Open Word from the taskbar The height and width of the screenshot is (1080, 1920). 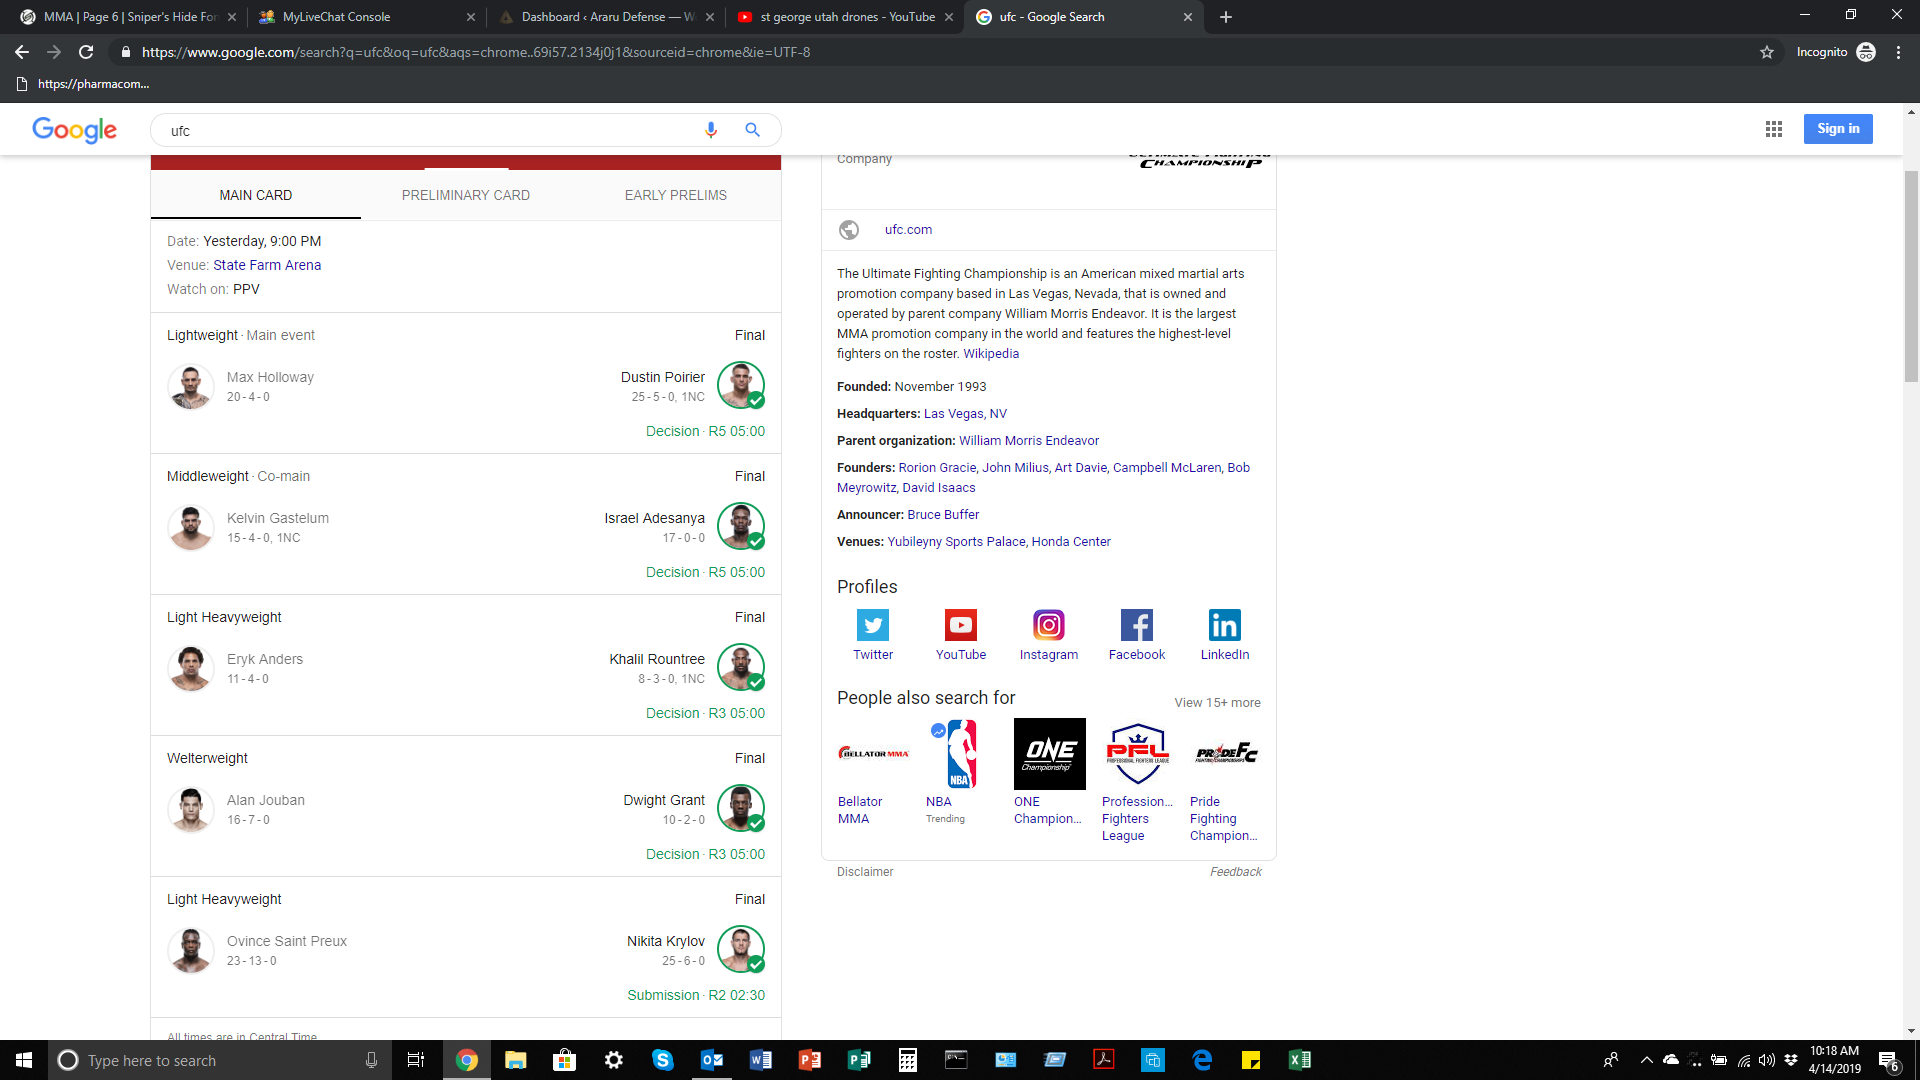pos(761,1060)
